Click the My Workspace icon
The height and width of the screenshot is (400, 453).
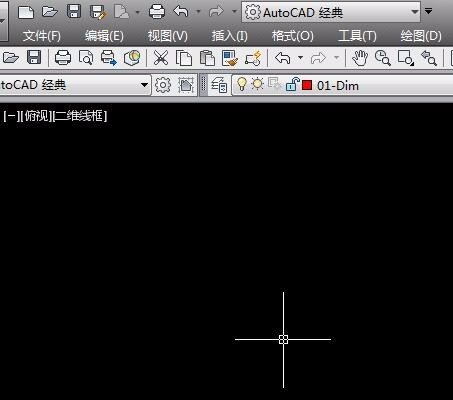pyautogui.click(x=186, y=85)
